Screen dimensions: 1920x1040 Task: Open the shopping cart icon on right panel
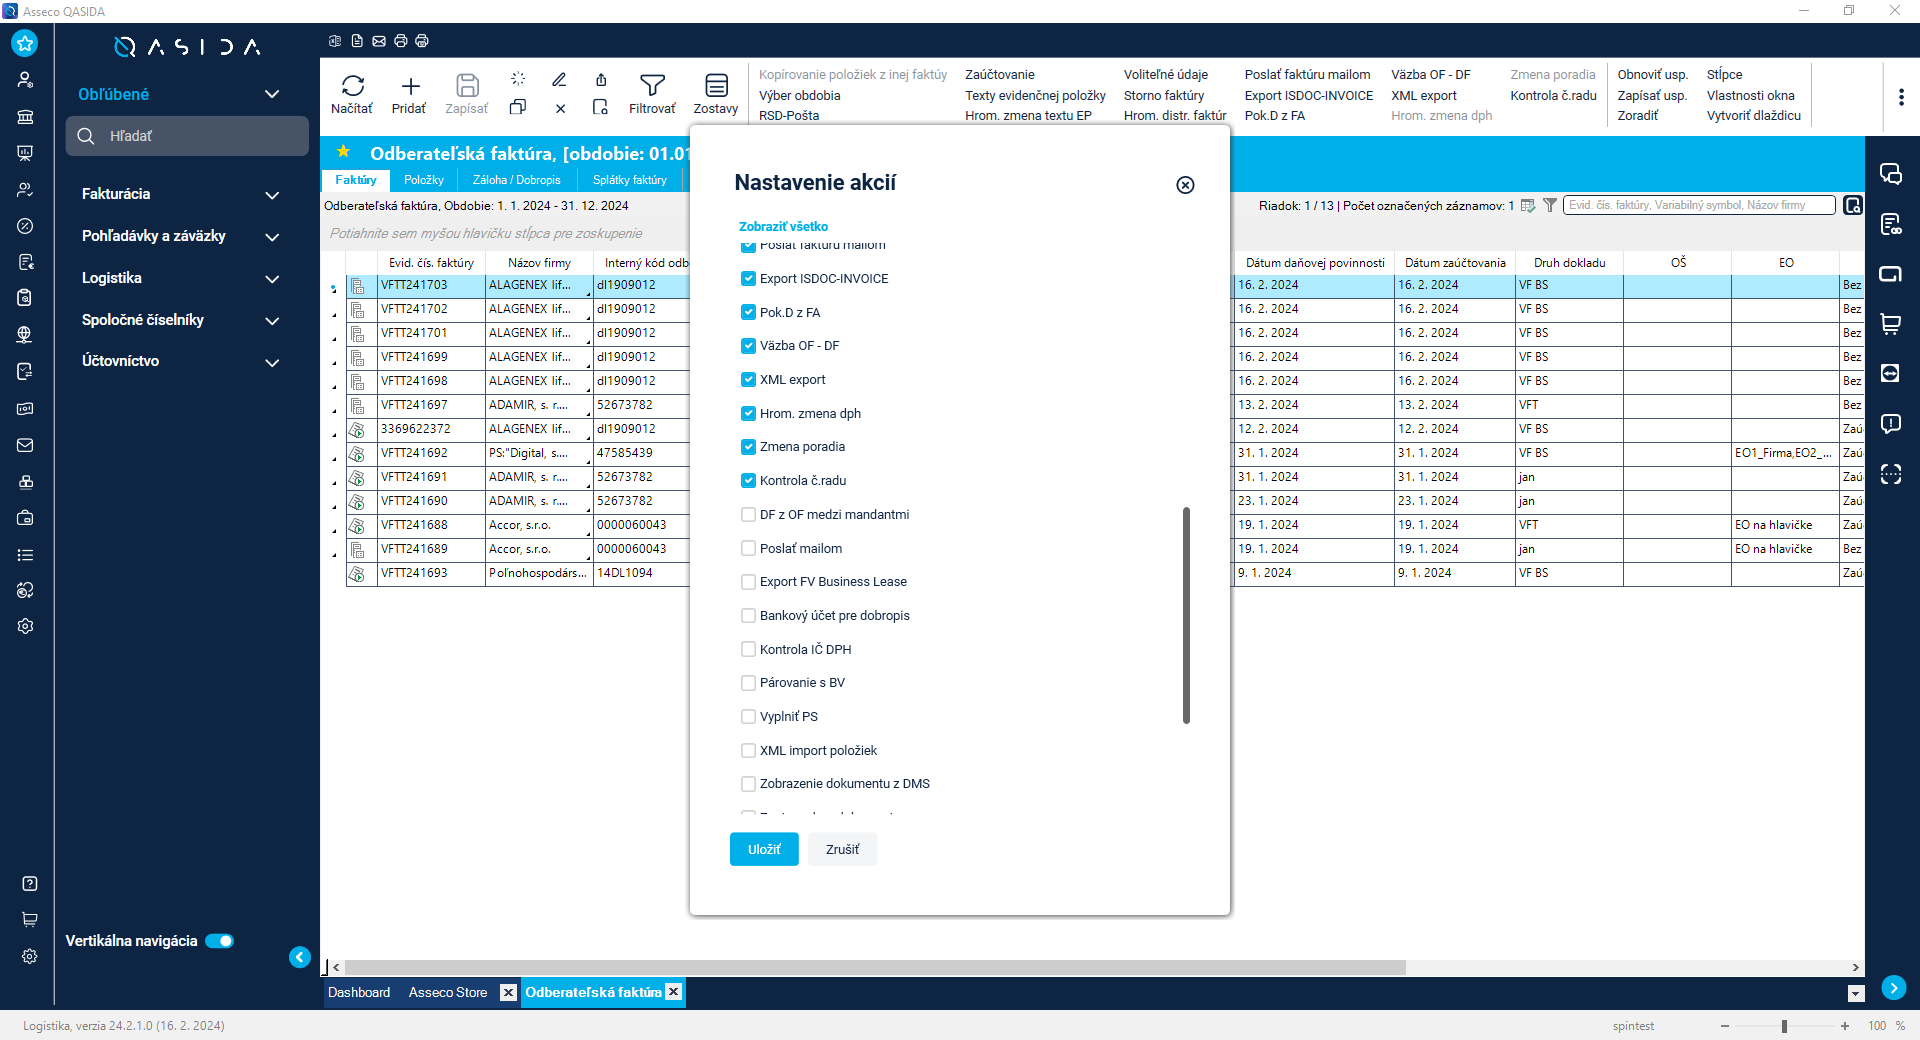tap(1890, 324)
